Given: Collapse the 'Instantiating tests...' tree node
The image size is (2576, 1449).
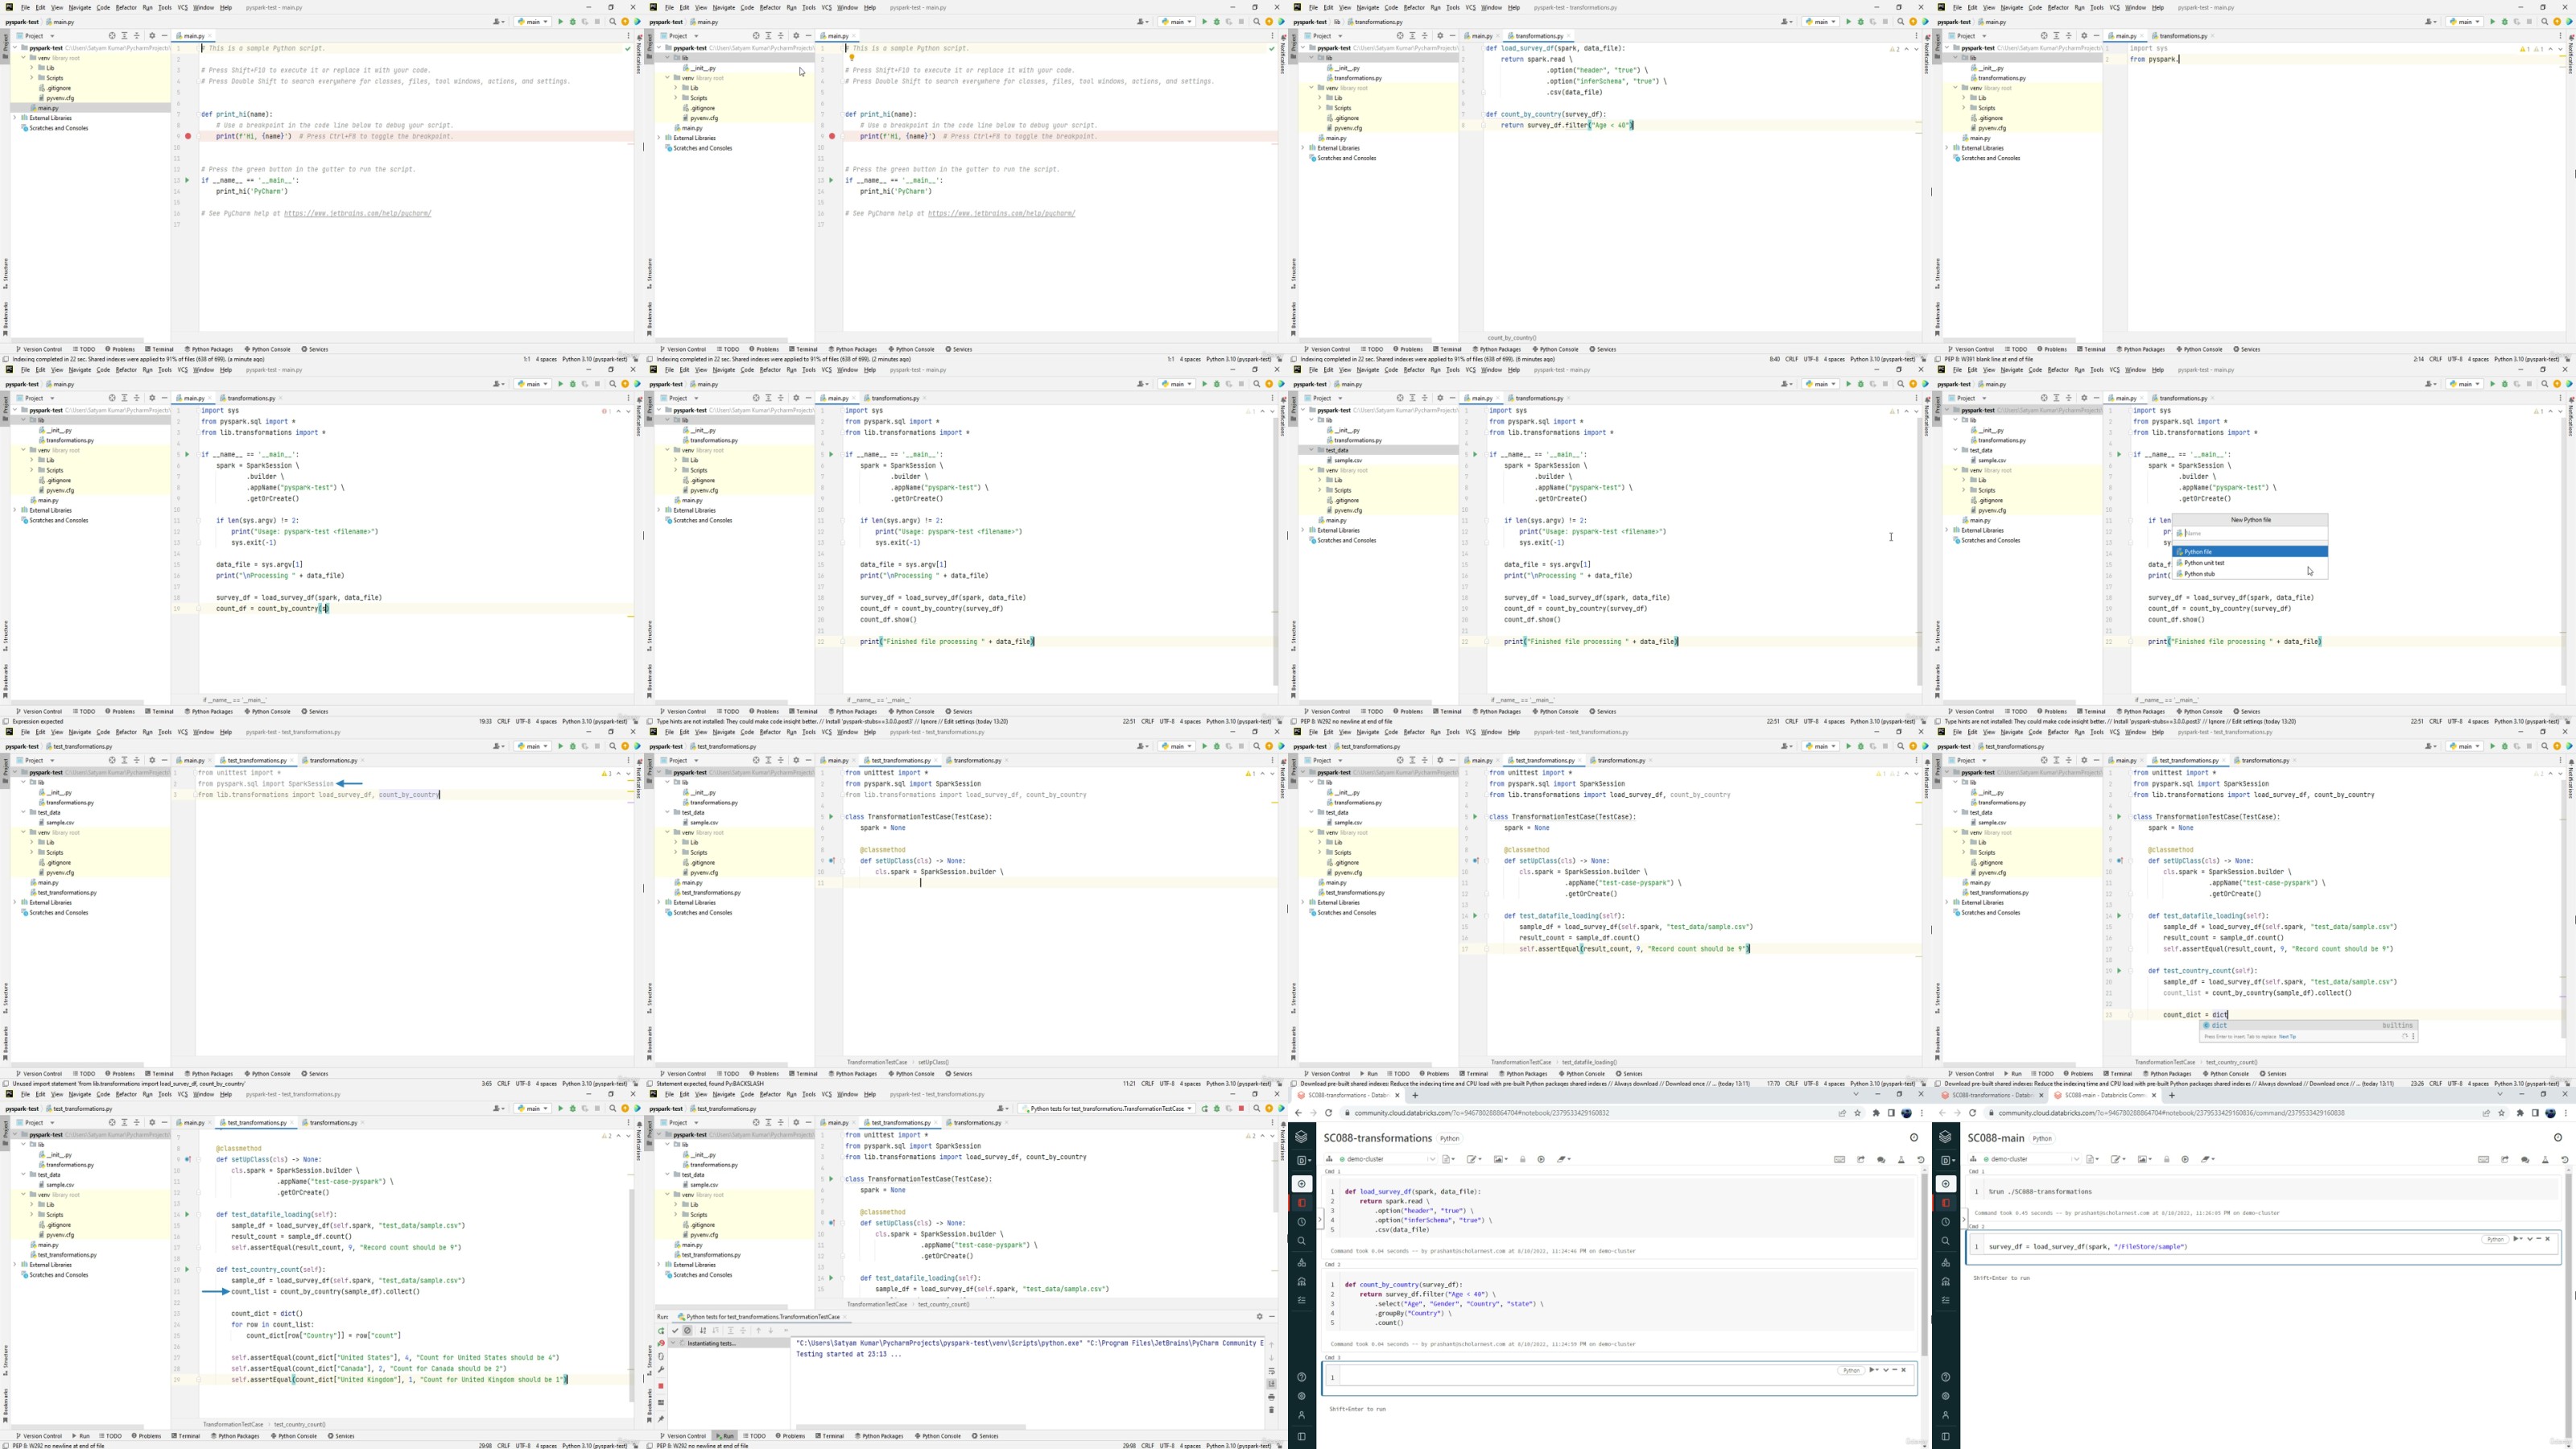Looking at the screenshot, I should point(673,1344).
